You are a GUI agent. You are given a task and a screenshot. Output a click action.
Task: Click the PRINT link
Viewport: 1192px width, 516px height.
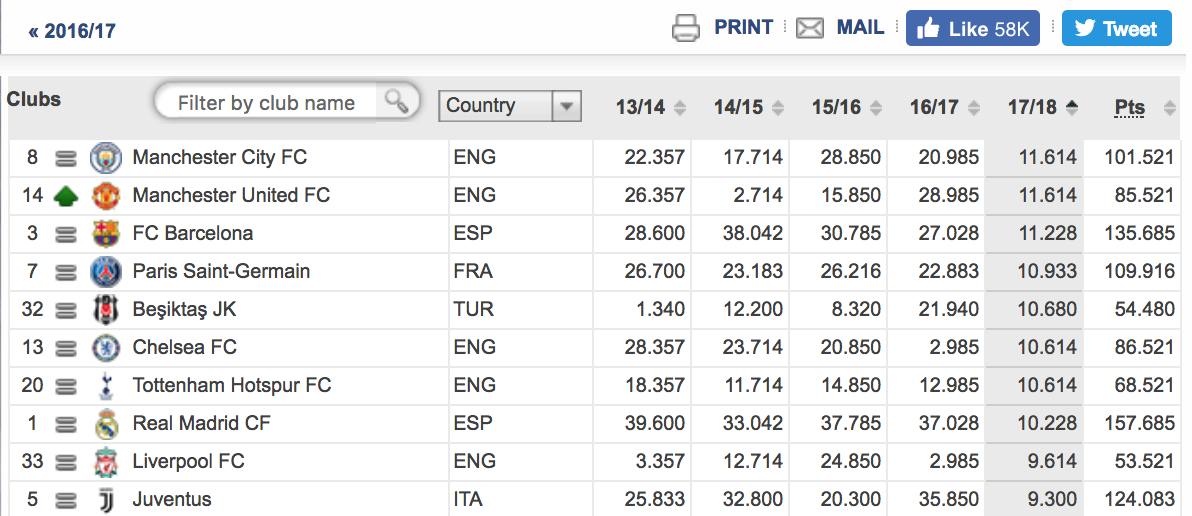point(743,27)
